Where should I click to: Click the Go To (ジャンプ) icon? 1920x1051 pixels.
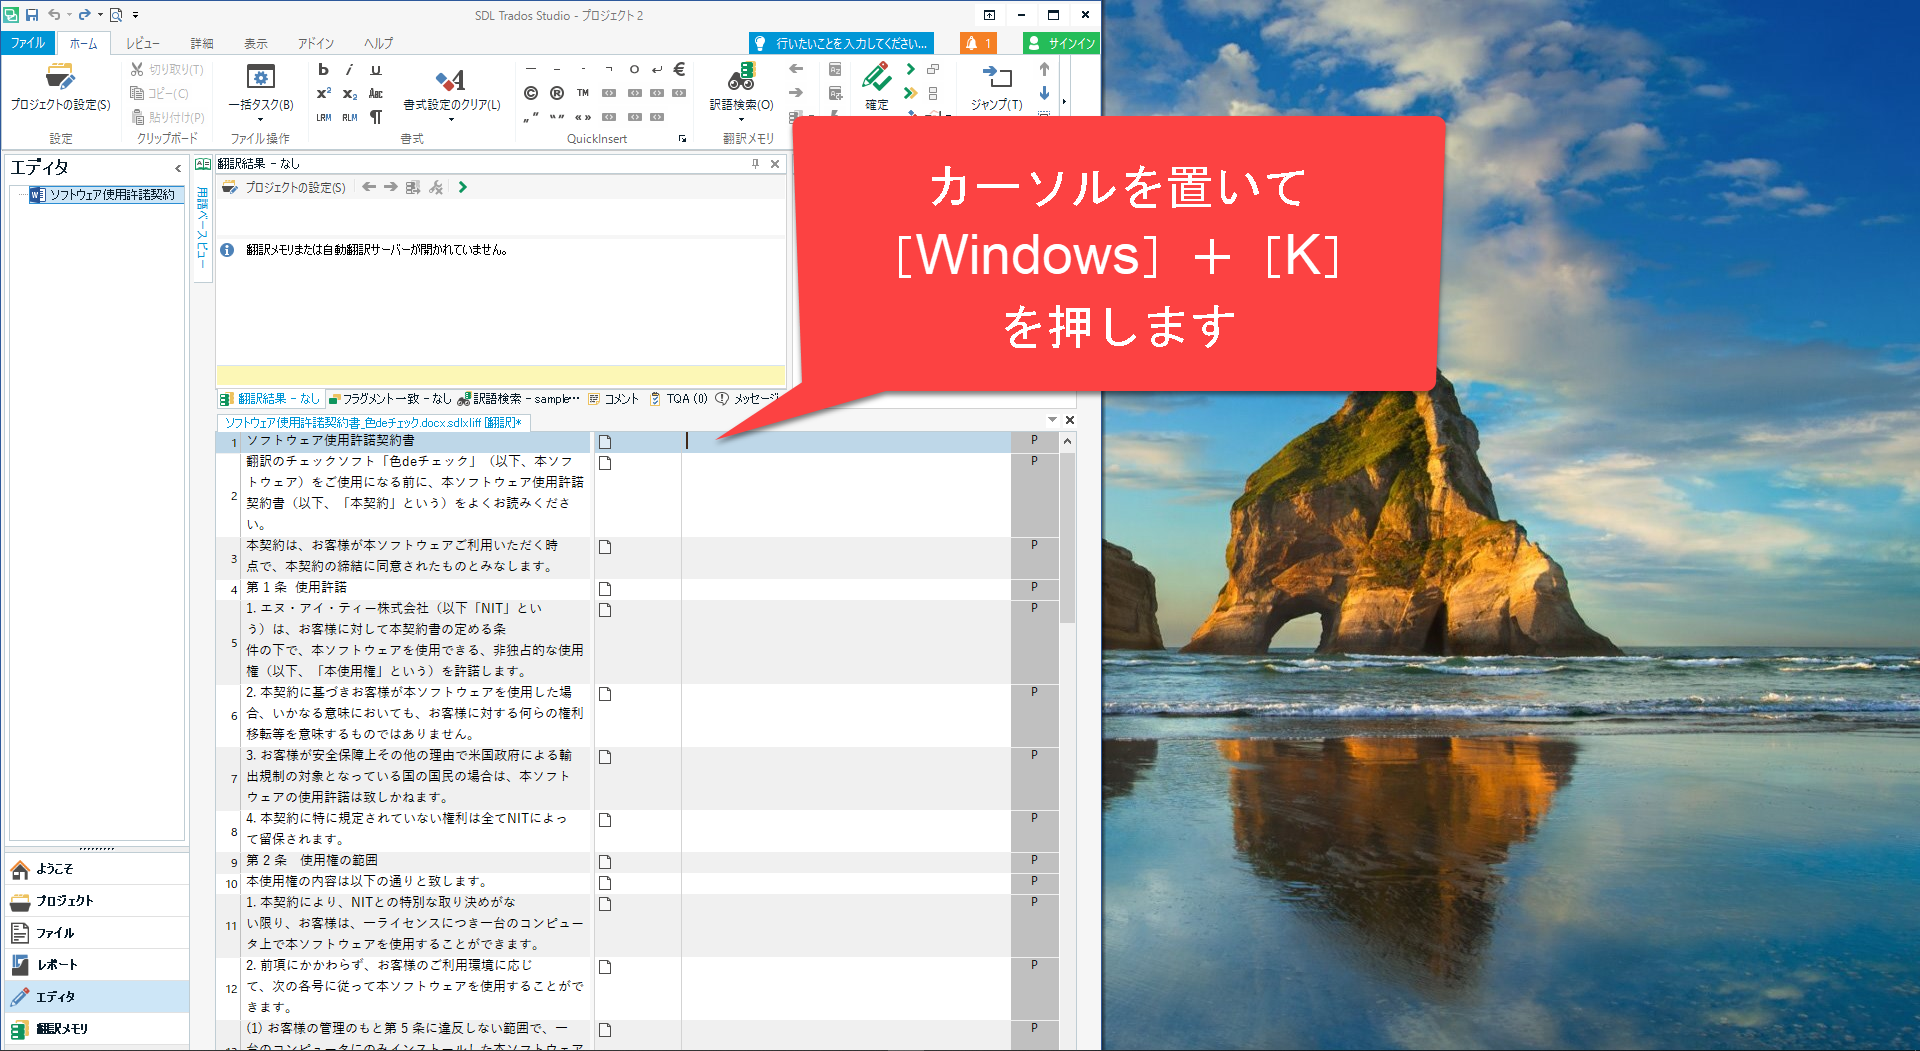pos(996,78)
